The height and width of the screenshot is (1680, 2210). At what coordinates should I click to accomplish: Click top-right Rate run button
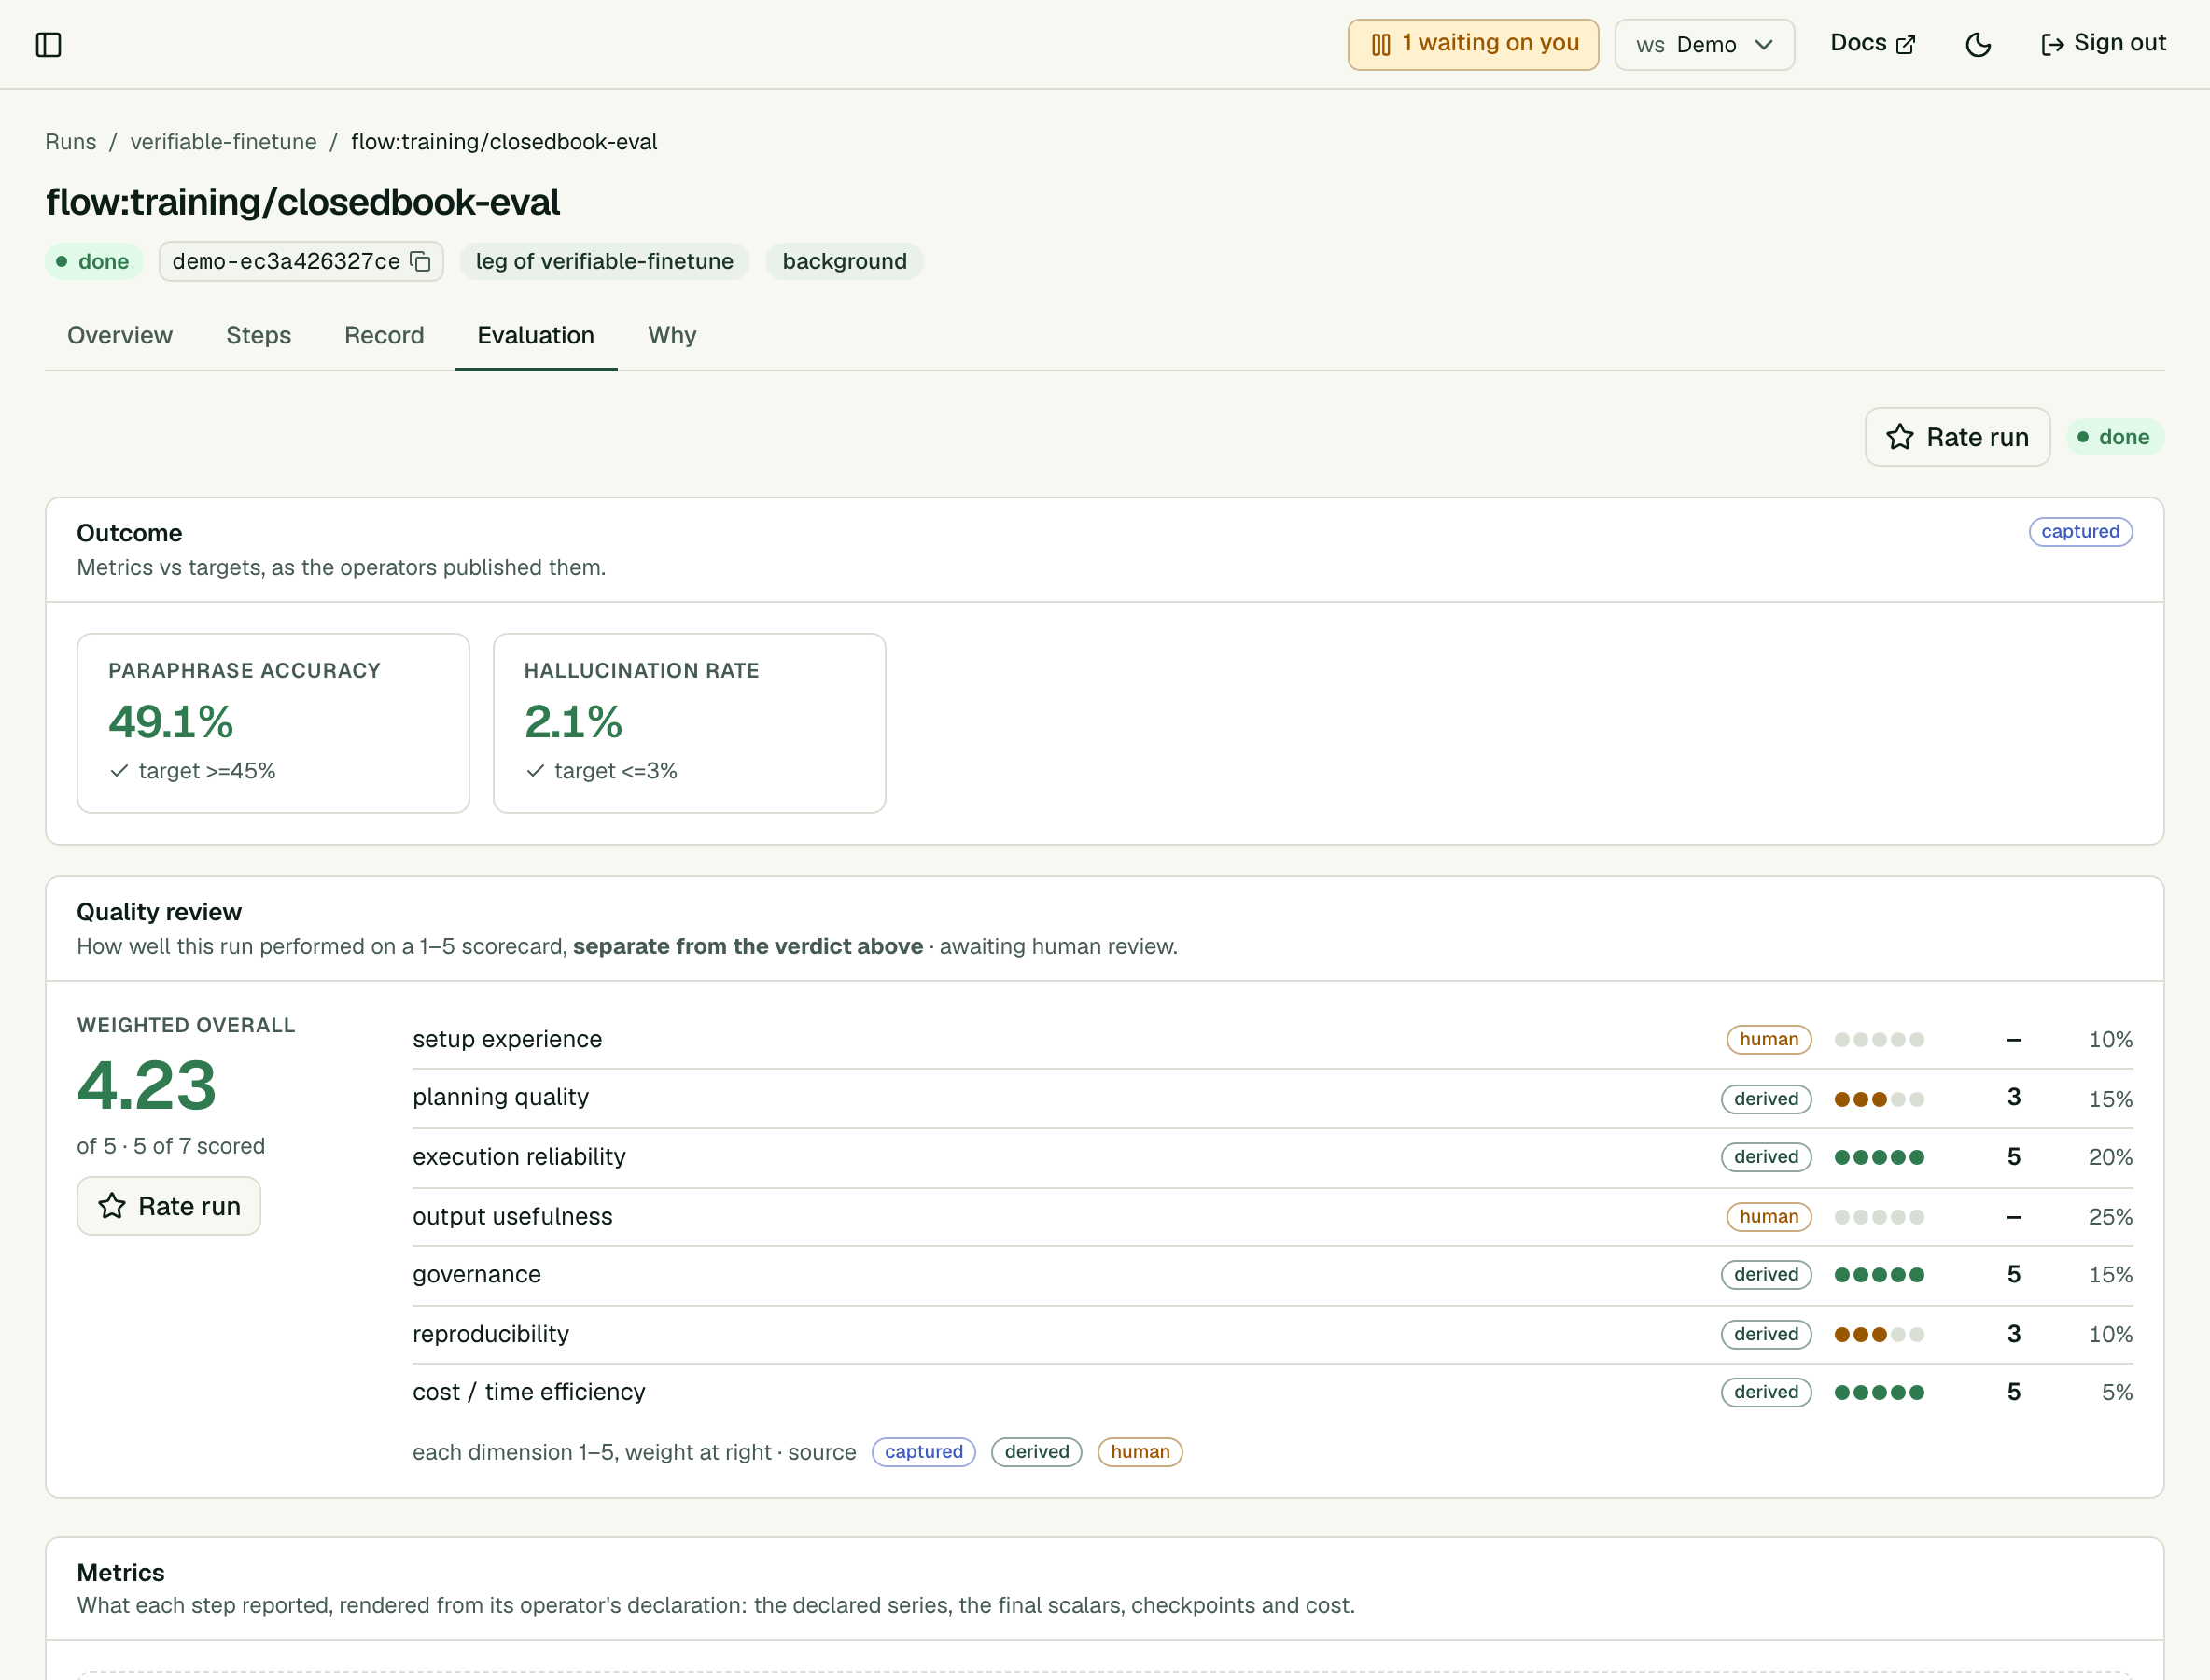(1957, 437)
